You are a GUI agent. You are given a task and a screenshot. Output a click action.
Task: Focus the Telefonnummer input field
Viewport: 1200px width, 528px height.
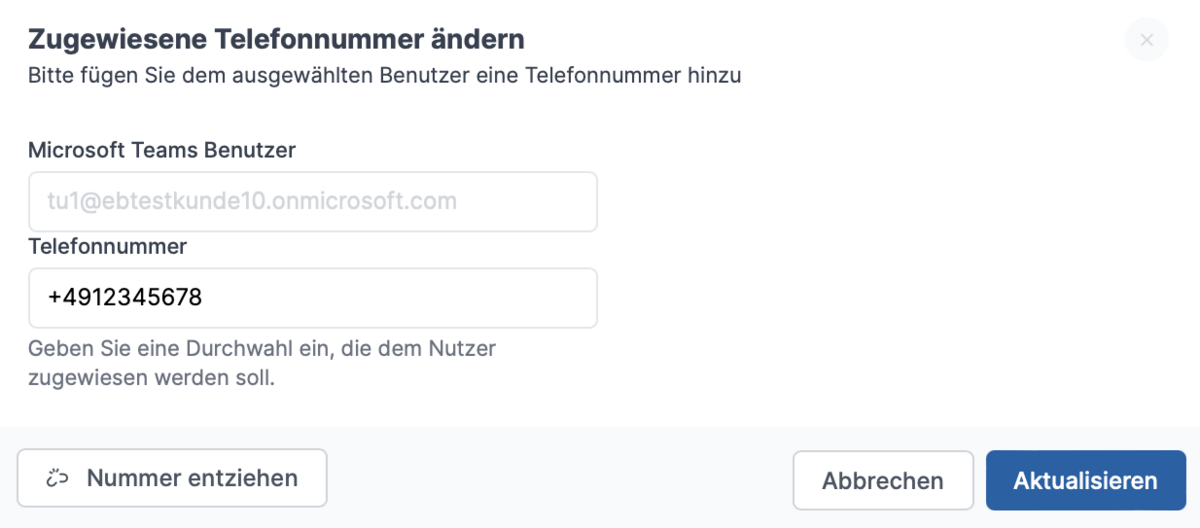pyautogui.click(x=312, y=298)
